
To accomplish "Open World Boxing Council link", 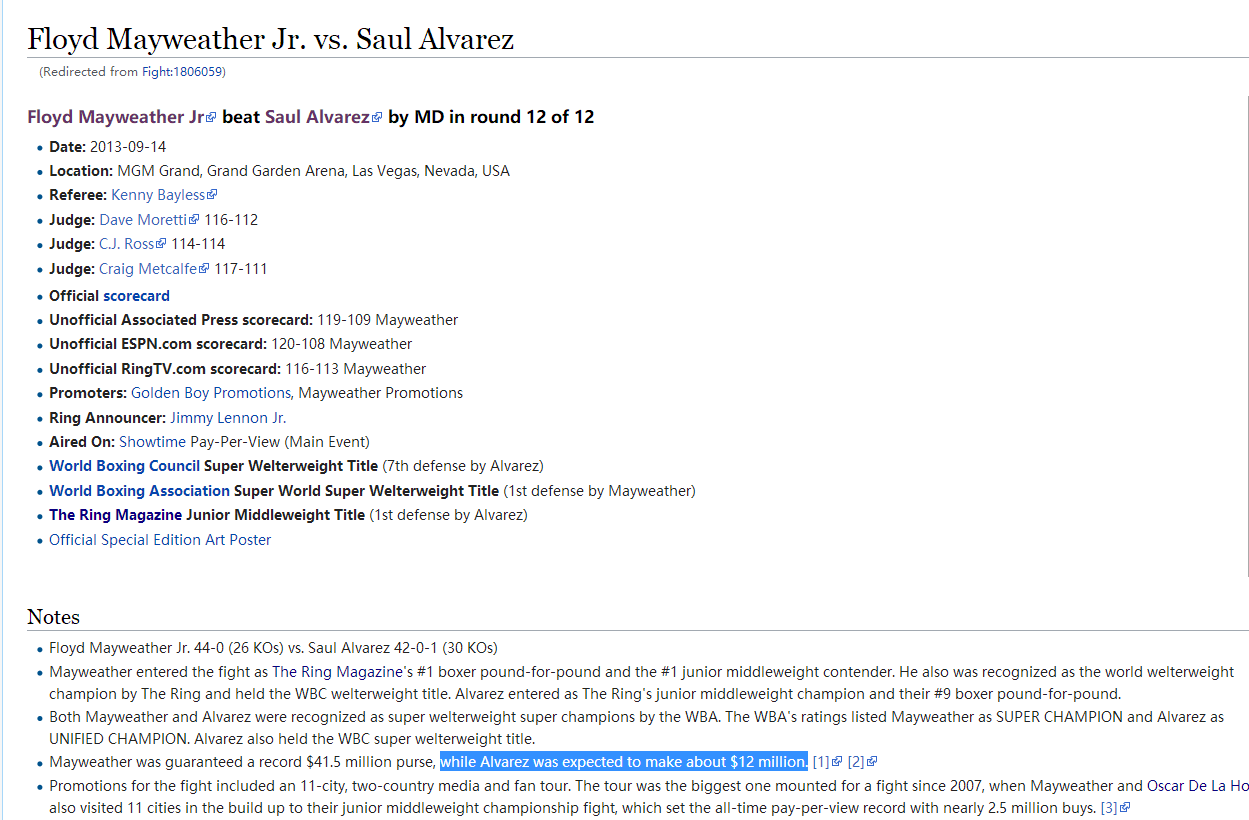I will click(124, 466).
